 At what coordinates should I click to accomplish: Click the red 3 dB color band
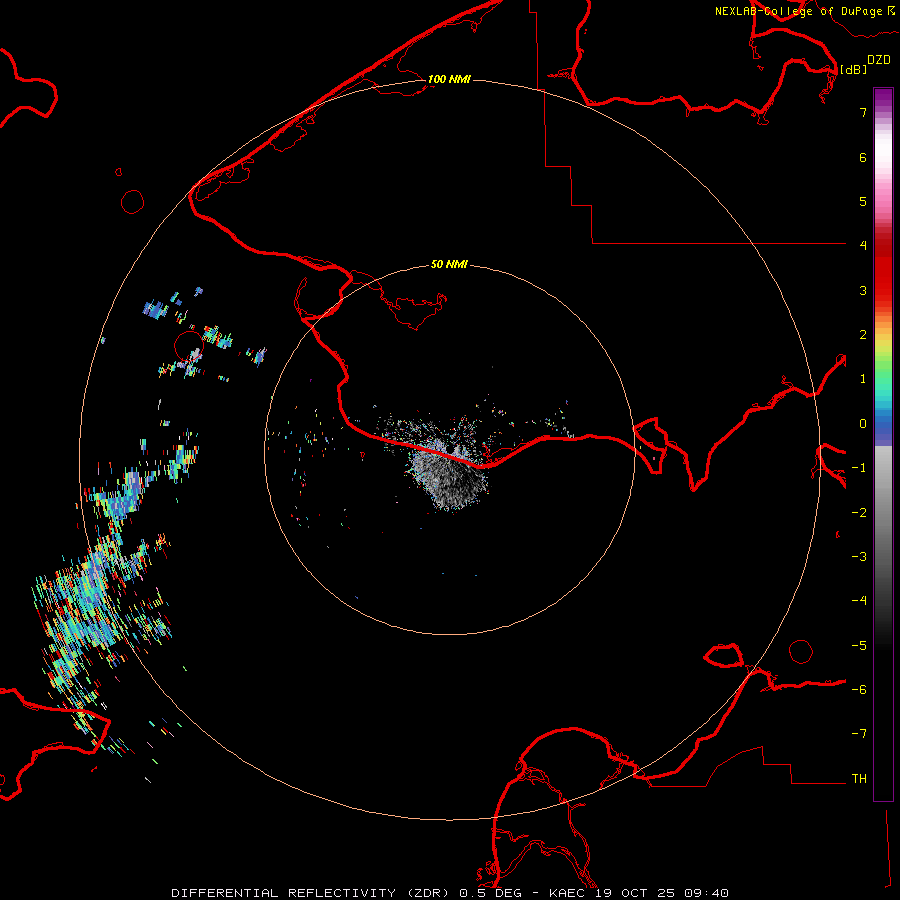(883, 290)
